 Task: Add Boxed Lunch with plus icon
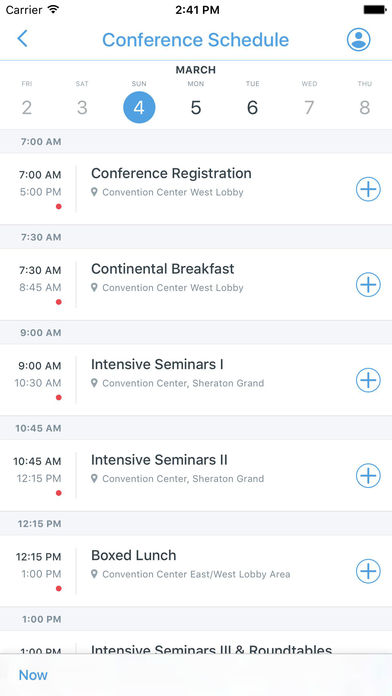[368, 571]
